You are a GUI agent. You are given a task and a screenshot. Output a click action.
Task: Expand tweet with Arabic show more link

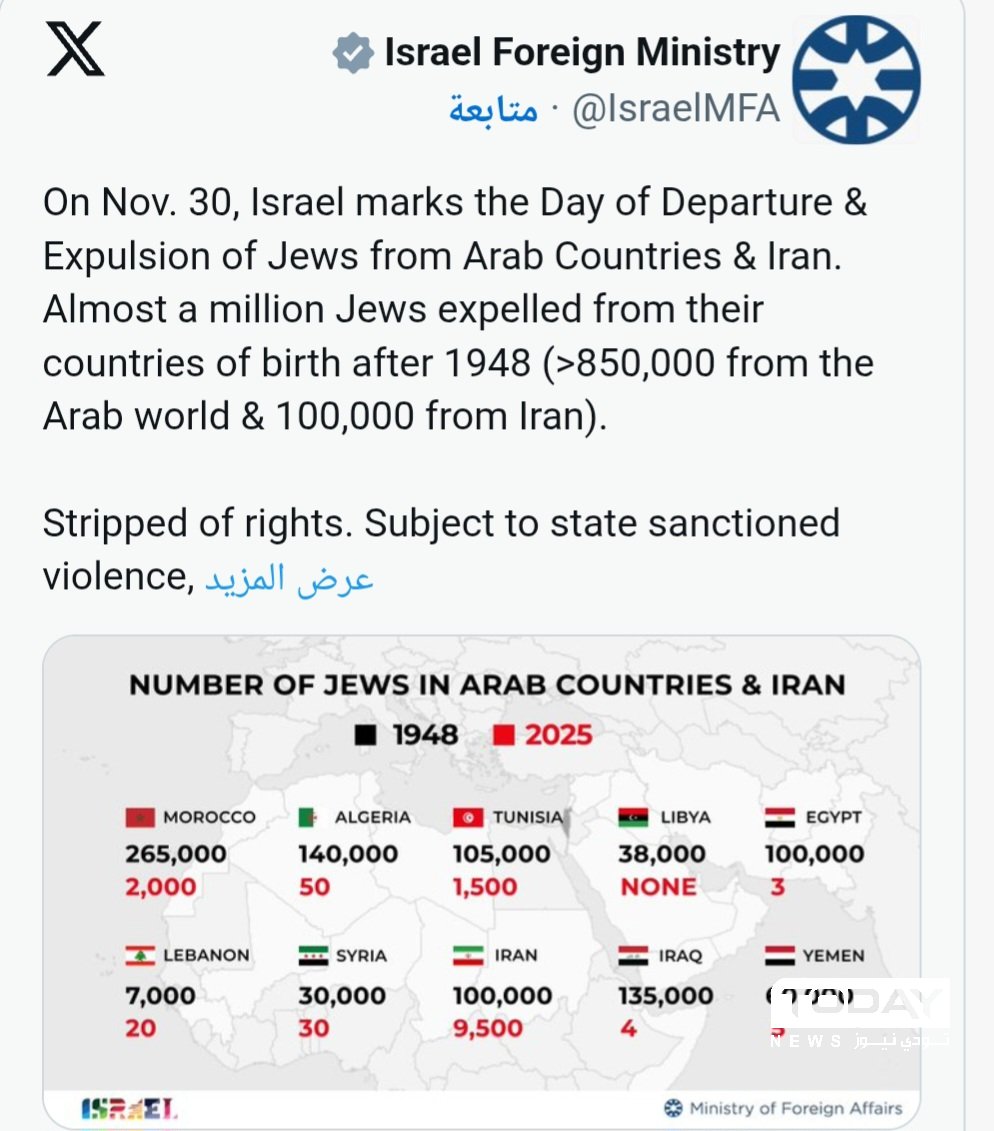[x=289, y=578]
